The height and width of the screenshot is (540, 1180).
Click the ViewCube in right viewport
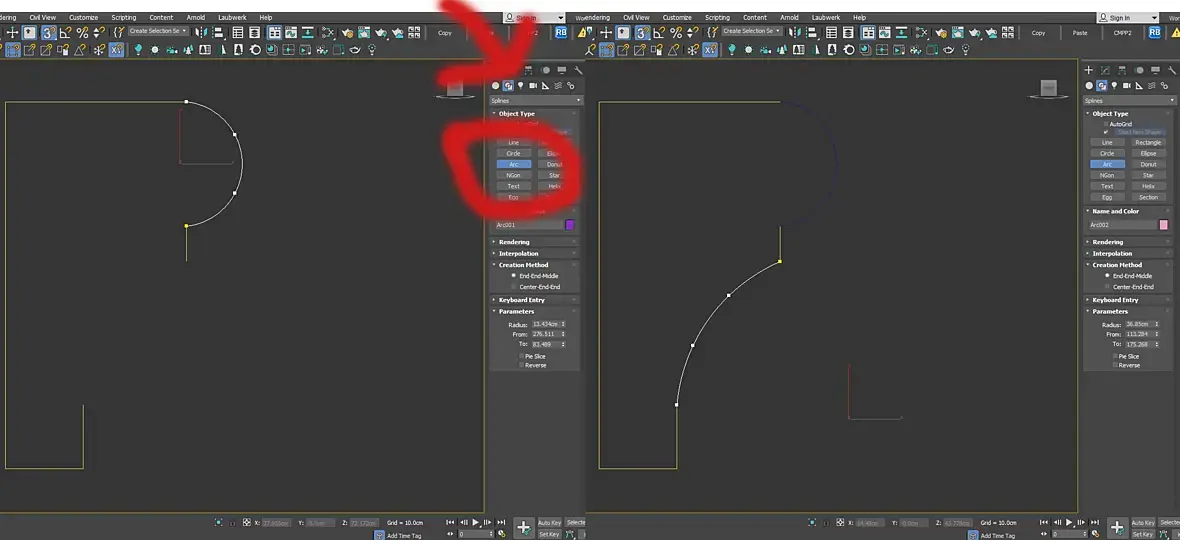tap(1048, 89)
